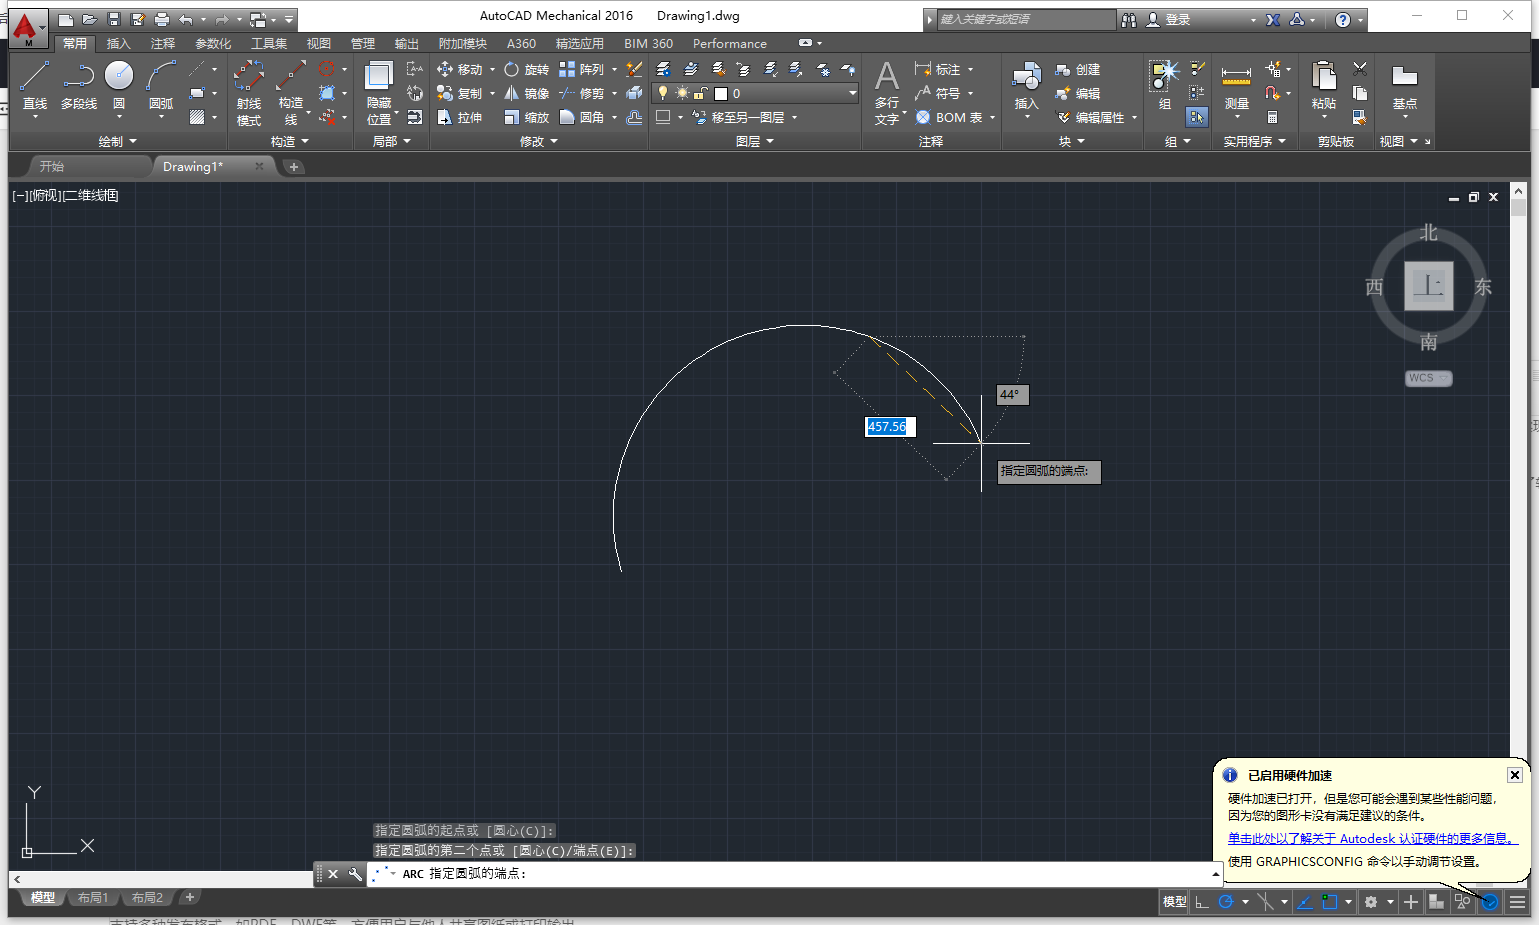Screen dimensions: 1539x925
Task: Open the 多行文字 (Multiline Text) tool
Action: (887, 92)
